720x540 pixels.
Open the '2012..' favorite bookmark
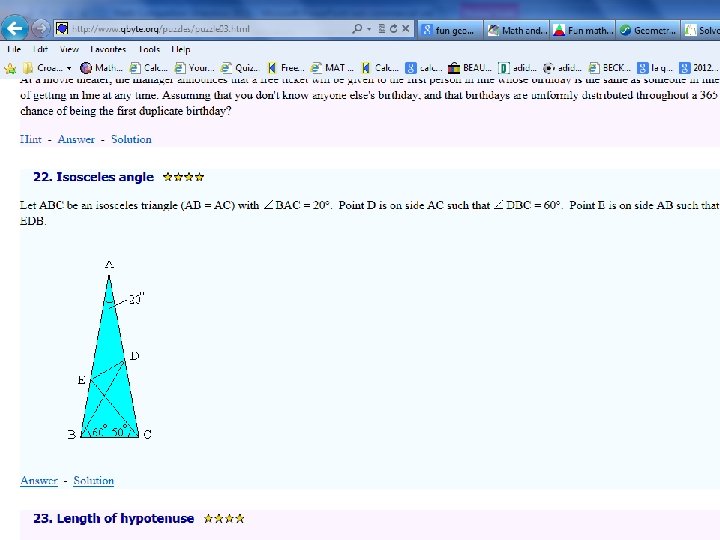tap(698, 68)
